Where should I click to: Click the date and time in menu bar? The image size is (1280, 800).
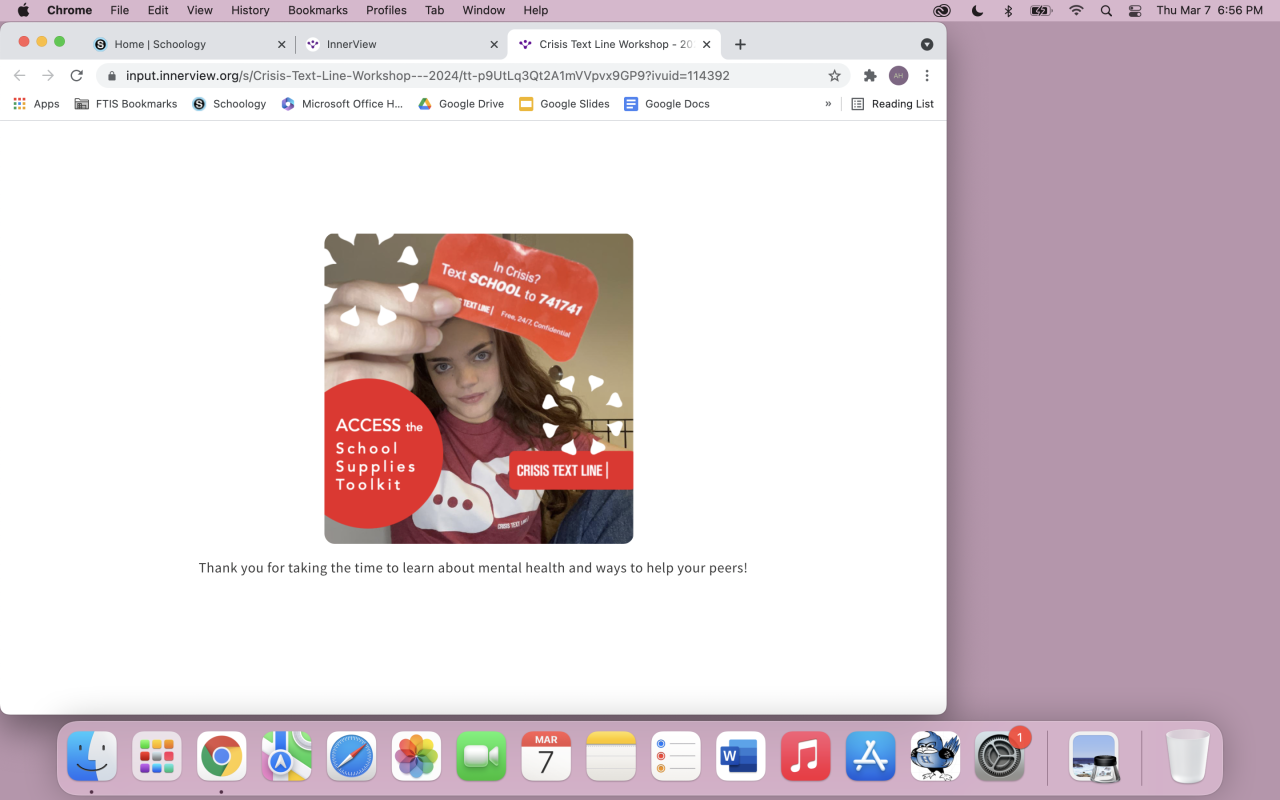point(1210,10)
